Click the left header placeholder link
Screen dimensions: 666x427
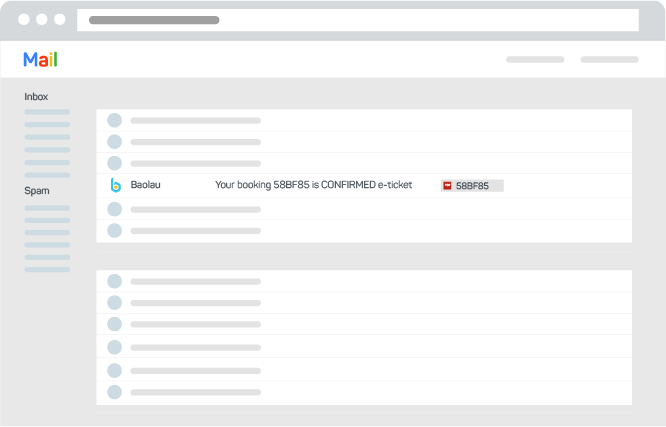(x=535, y=60)
